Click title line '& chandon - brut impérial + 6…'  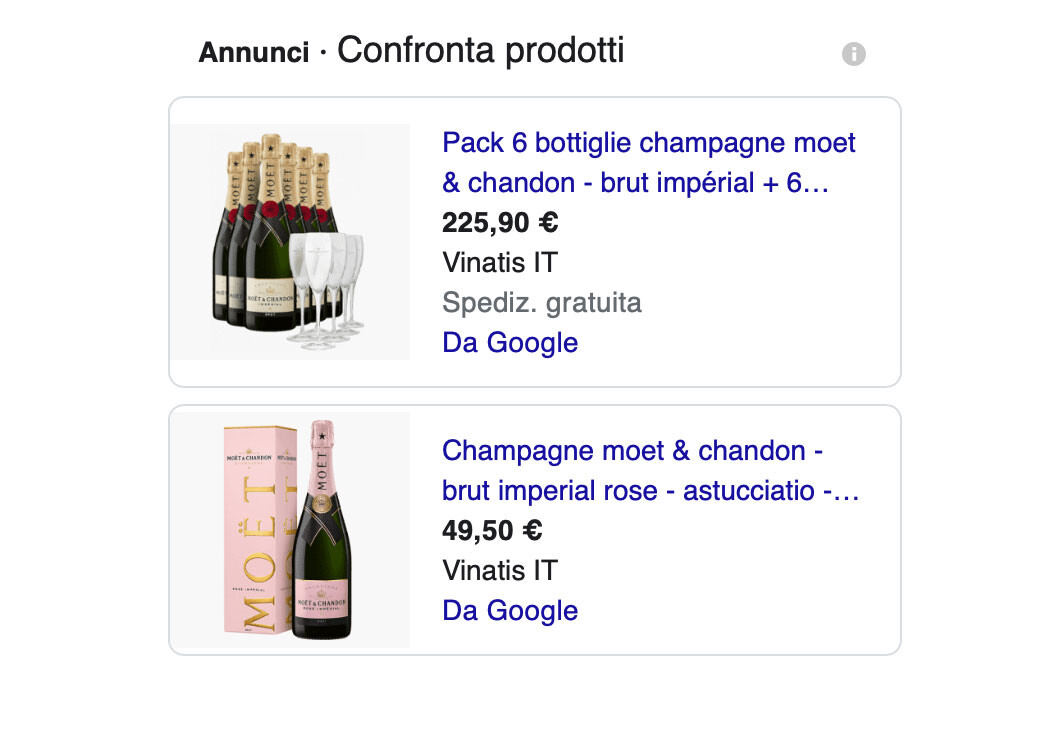click(x=636, y=183)
